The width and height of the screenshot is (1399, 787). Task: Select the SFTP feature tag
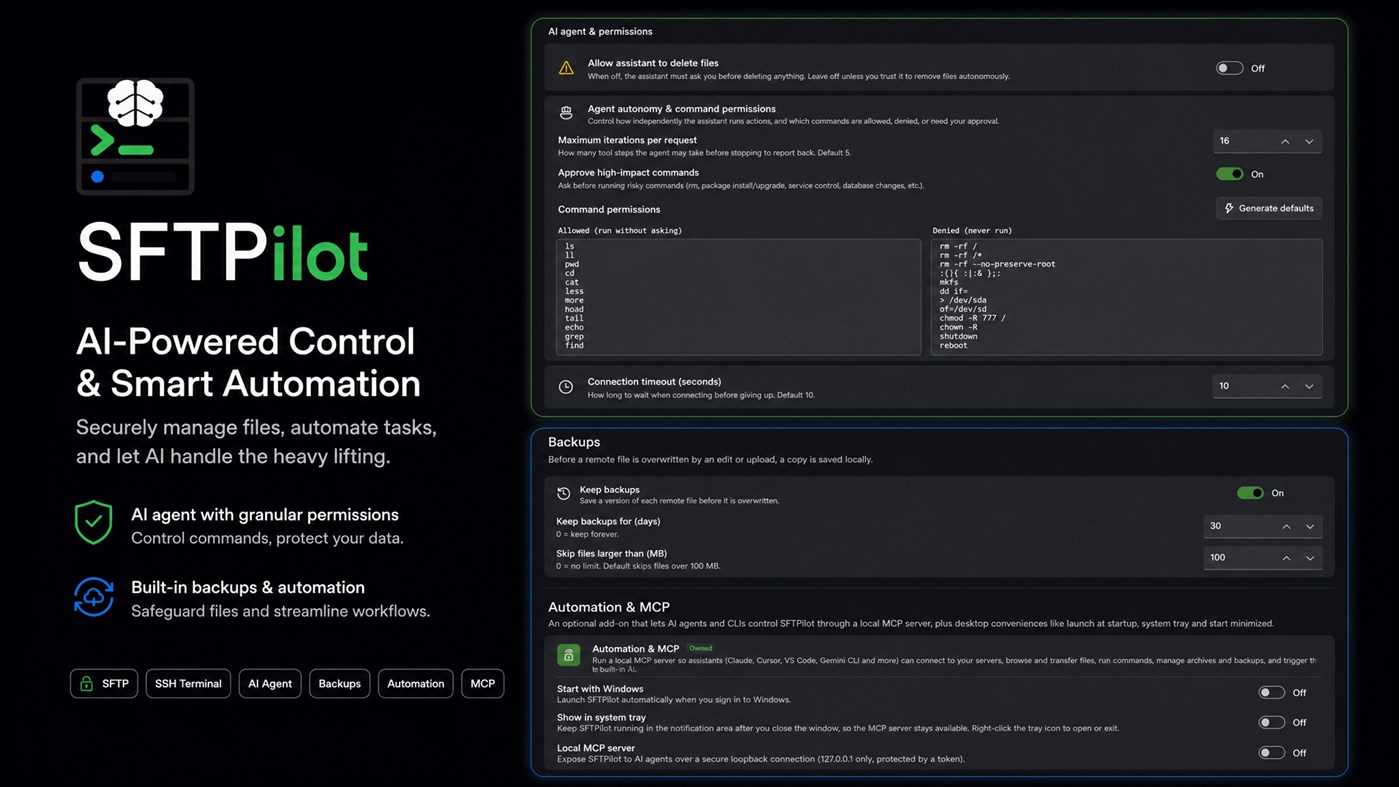(x=104, y=684)
